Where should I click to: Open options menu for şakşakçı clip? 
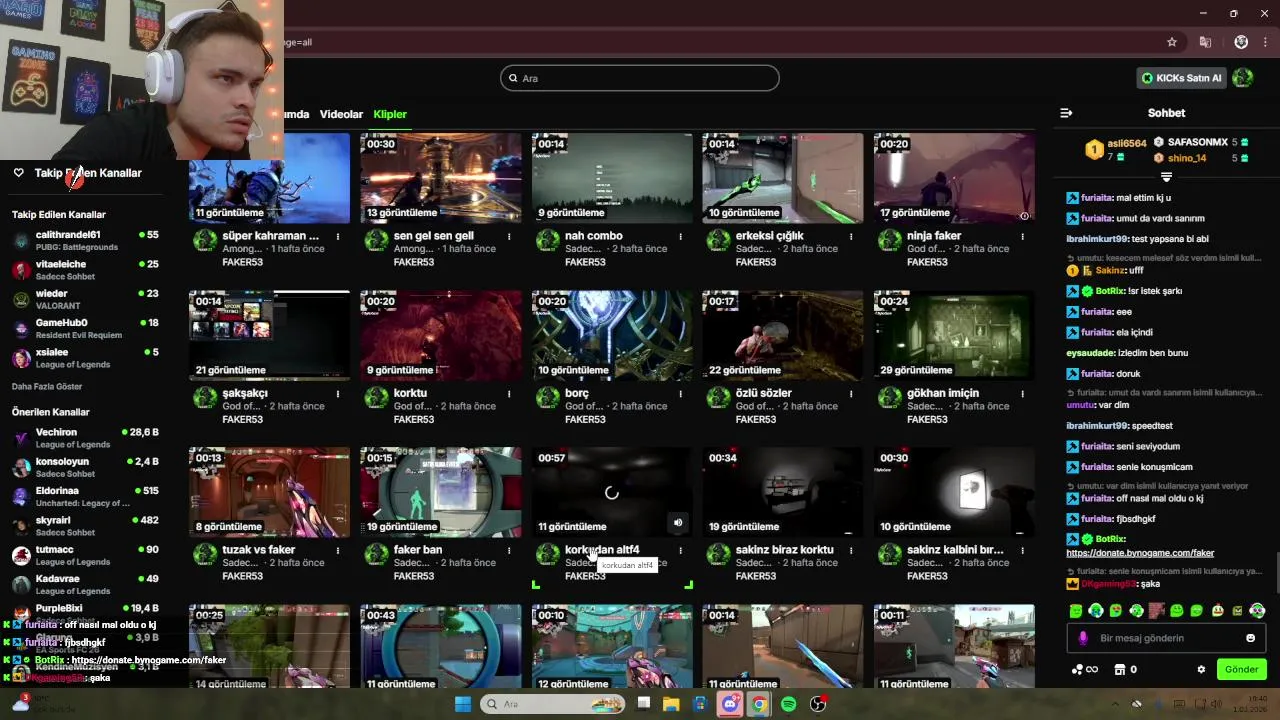[x=338, y=394]
